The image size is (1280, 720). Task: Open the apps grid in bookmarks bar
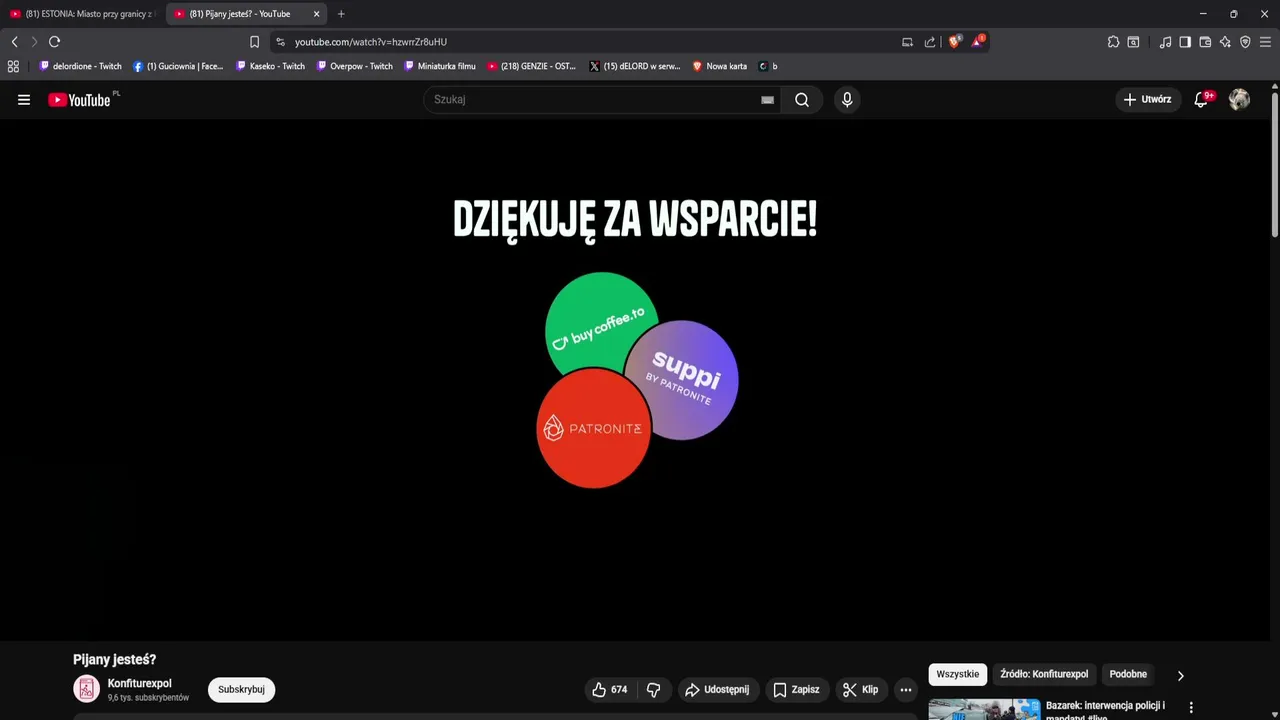click(x=13, y=66)
